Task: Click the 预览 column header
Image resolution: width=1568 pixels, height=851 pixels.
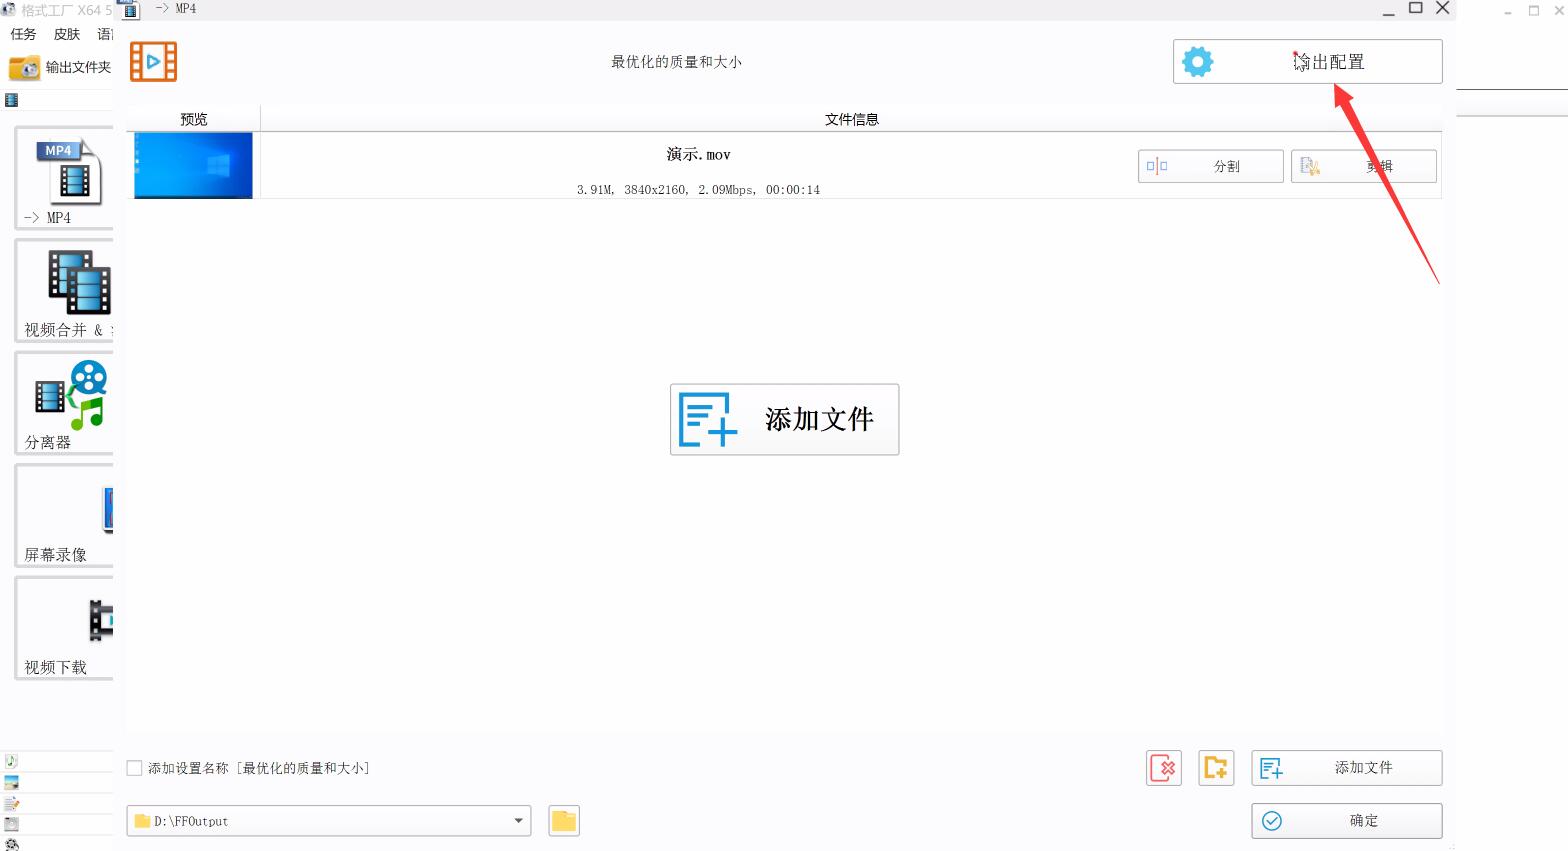Action: [193, 119]
